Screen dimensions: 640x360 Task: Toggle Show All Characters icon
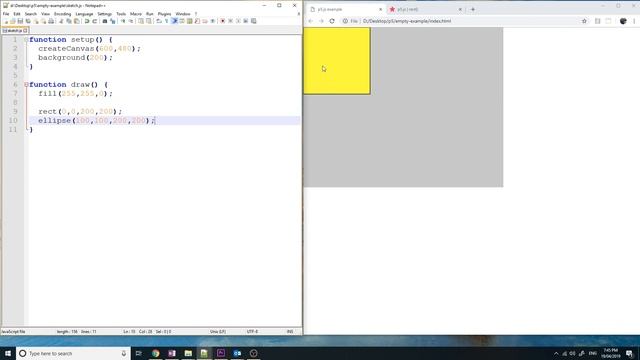click(167, 21)
